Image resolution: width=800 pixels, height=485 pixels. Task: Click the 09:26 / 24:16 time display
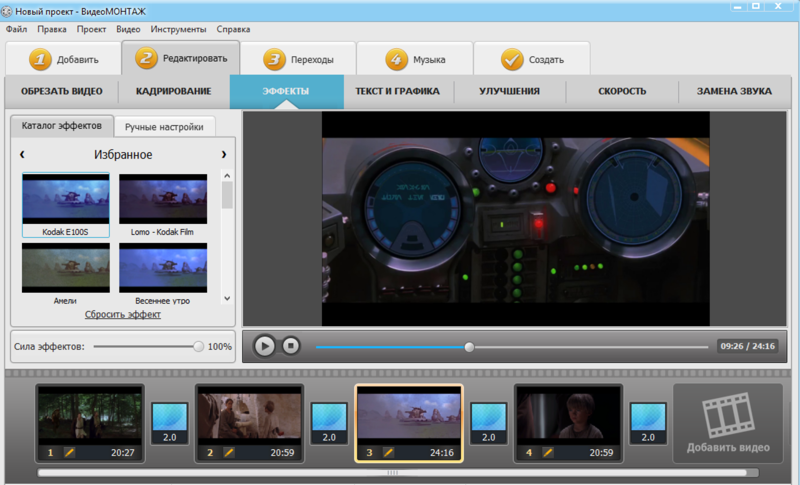pyautogui.click(x=747, y=346)
